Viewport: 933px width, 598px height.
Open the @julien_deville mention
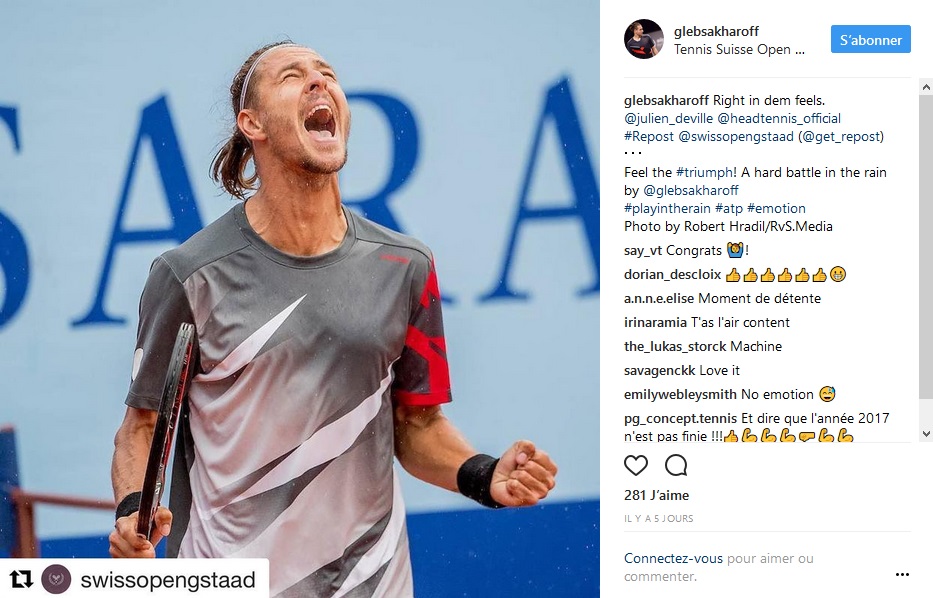coord(668,118)
